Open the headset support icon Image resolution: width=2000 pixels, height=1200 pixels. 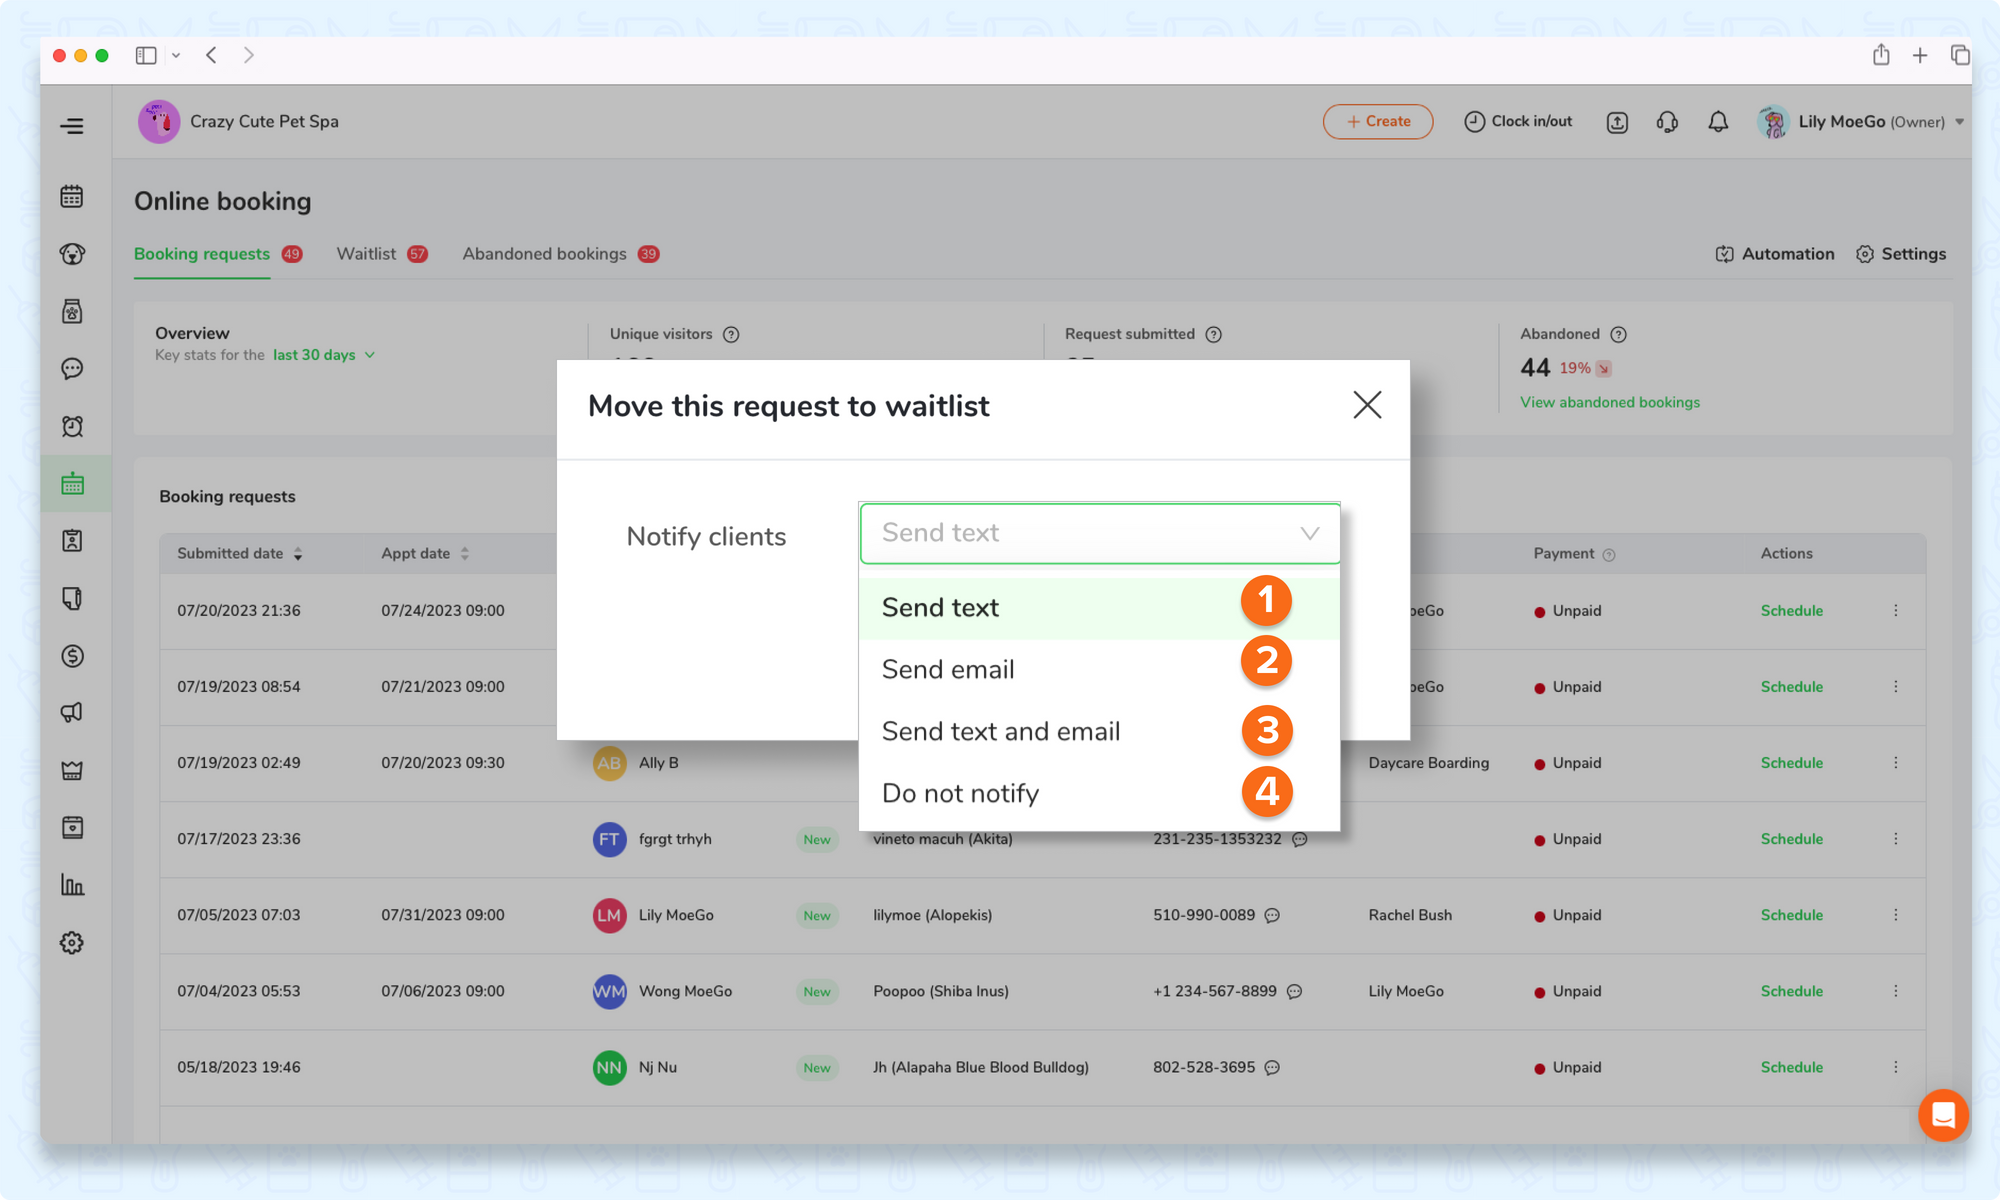[1667, 122]
